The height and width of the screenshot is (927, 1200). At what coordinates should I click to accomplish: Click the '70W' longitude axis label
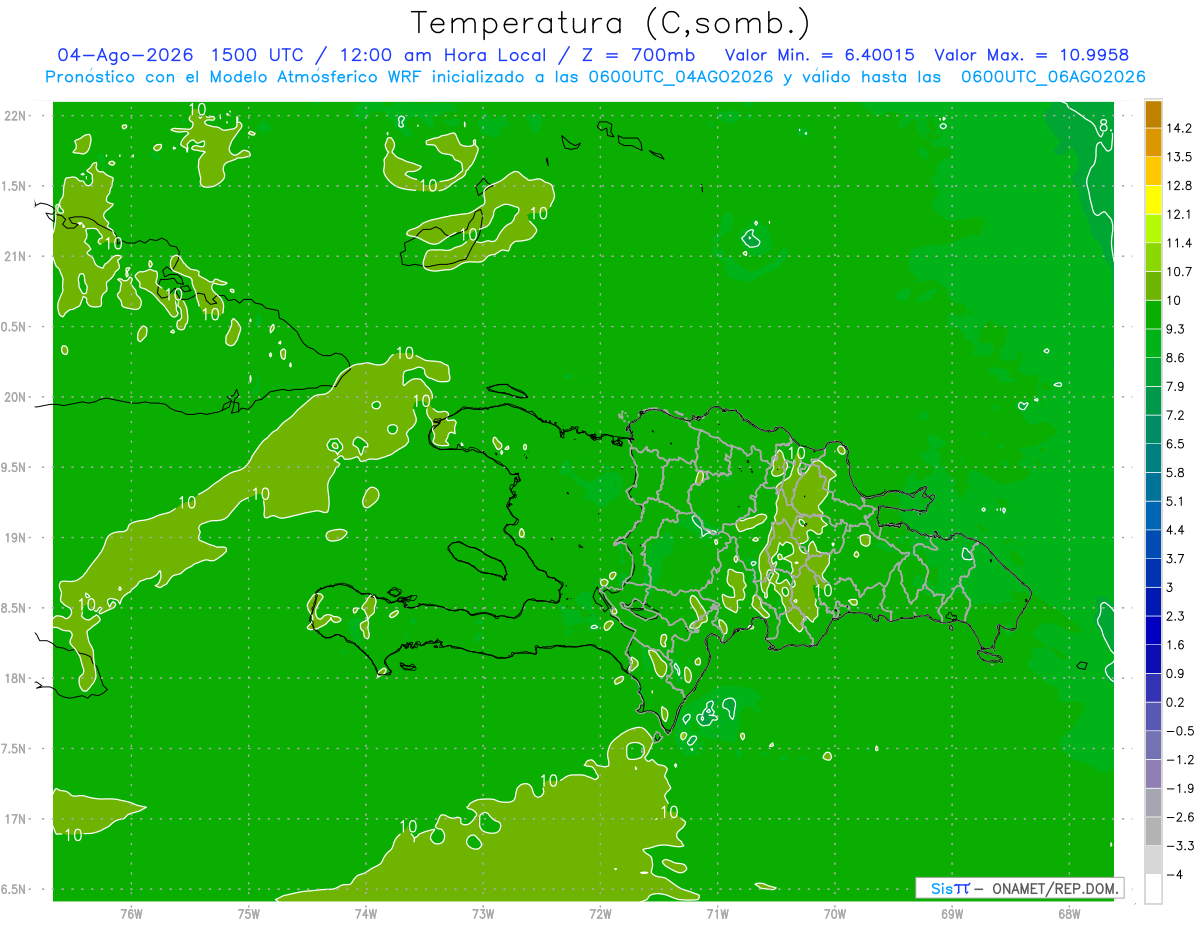point(835,914)
